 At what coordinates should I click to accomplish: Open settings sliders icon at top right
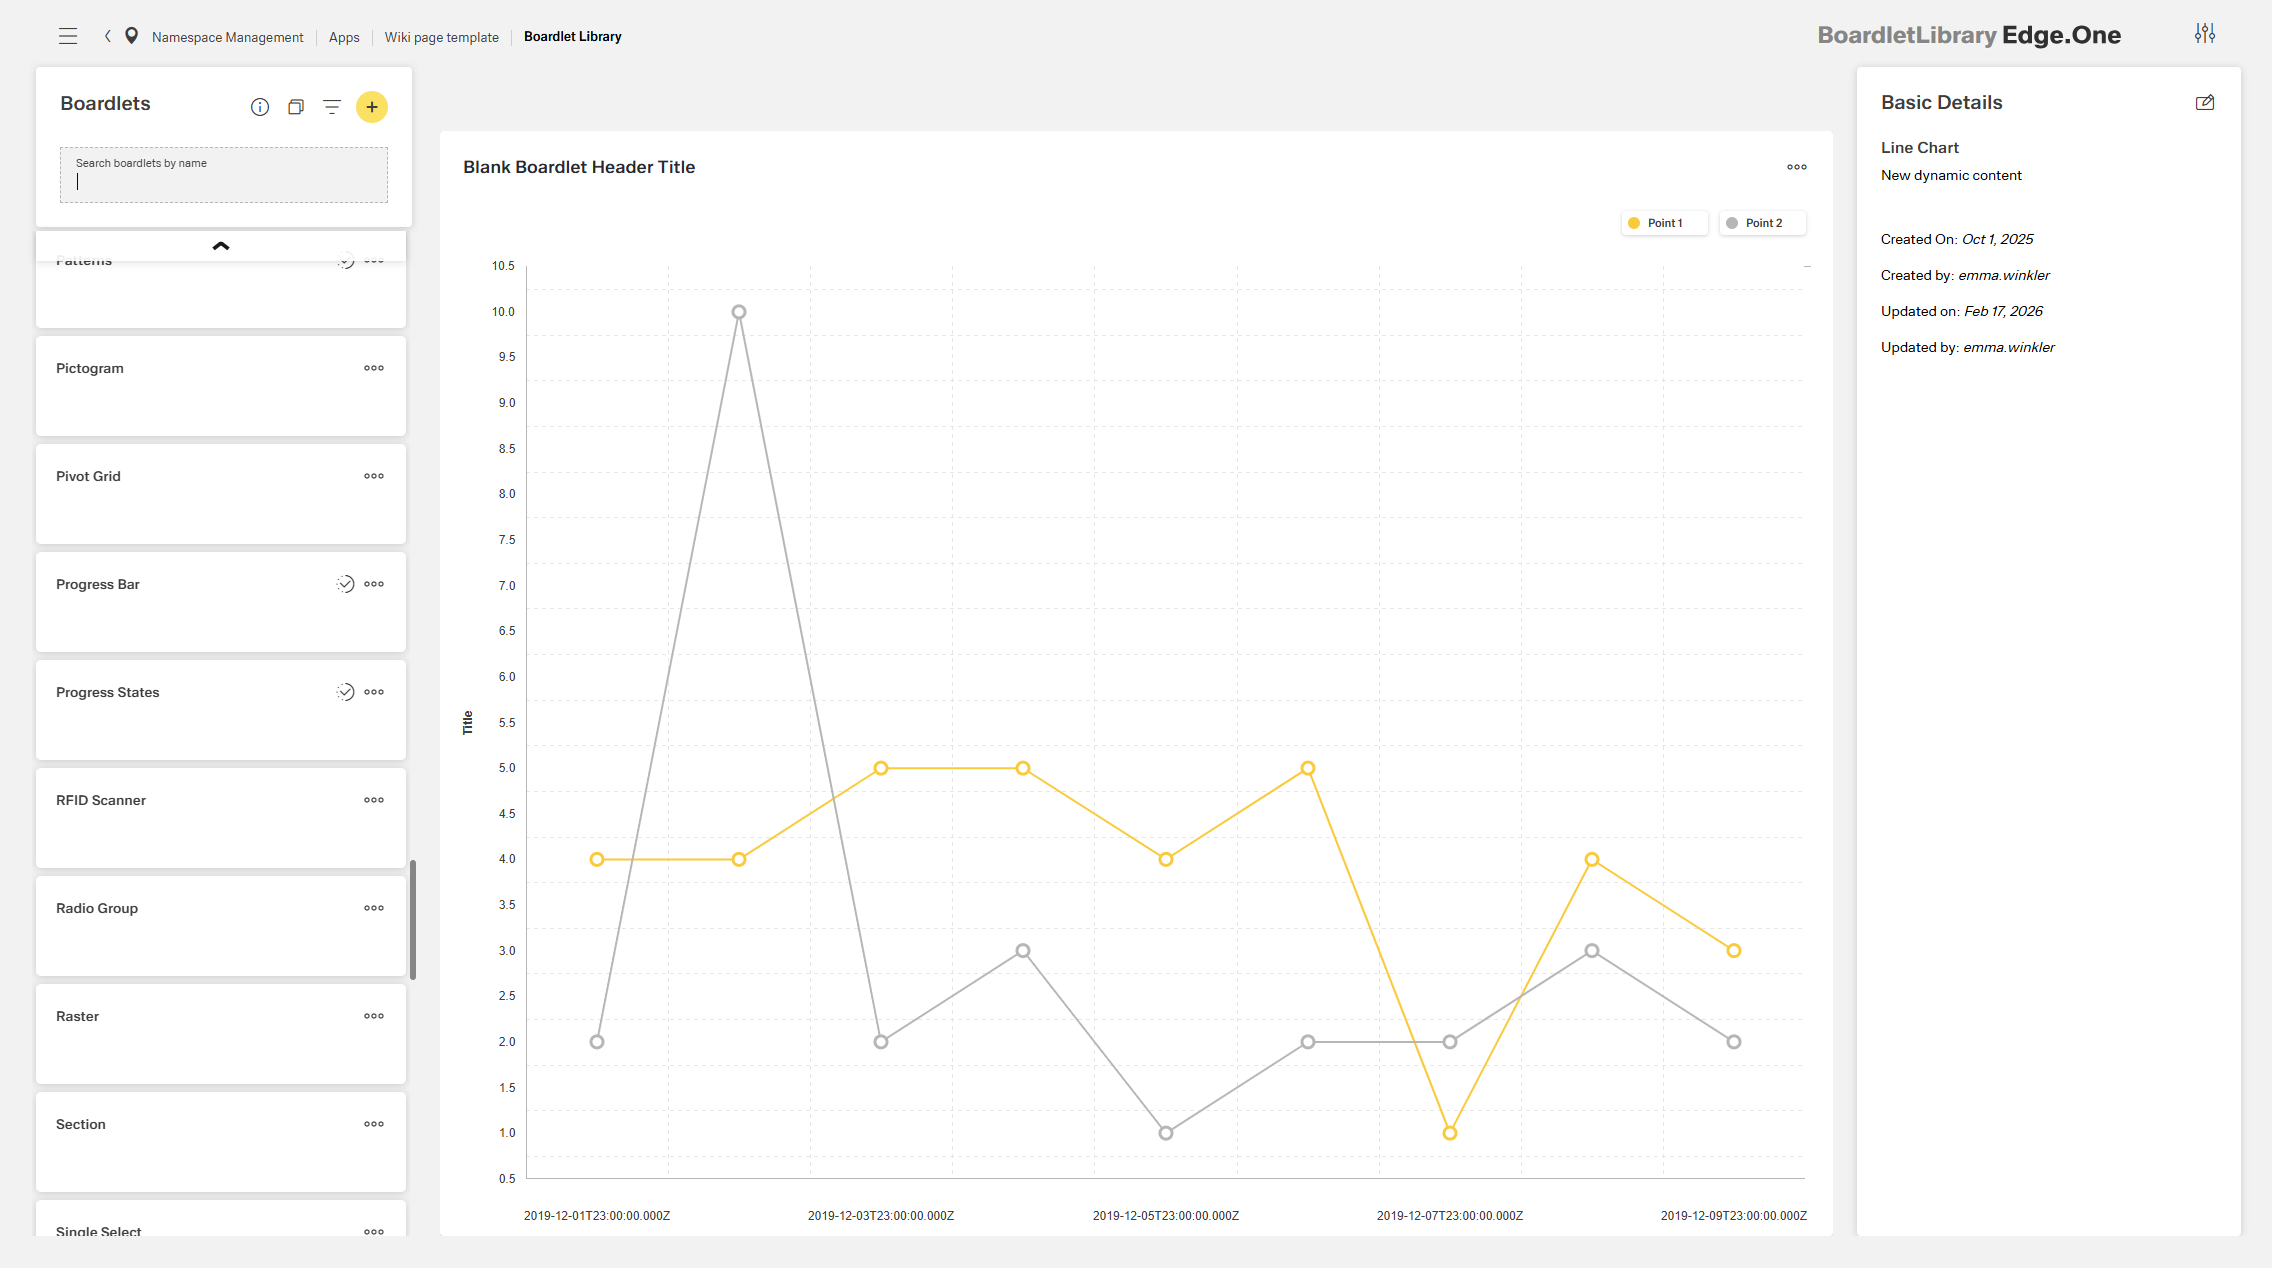[x=2205, y=34]
